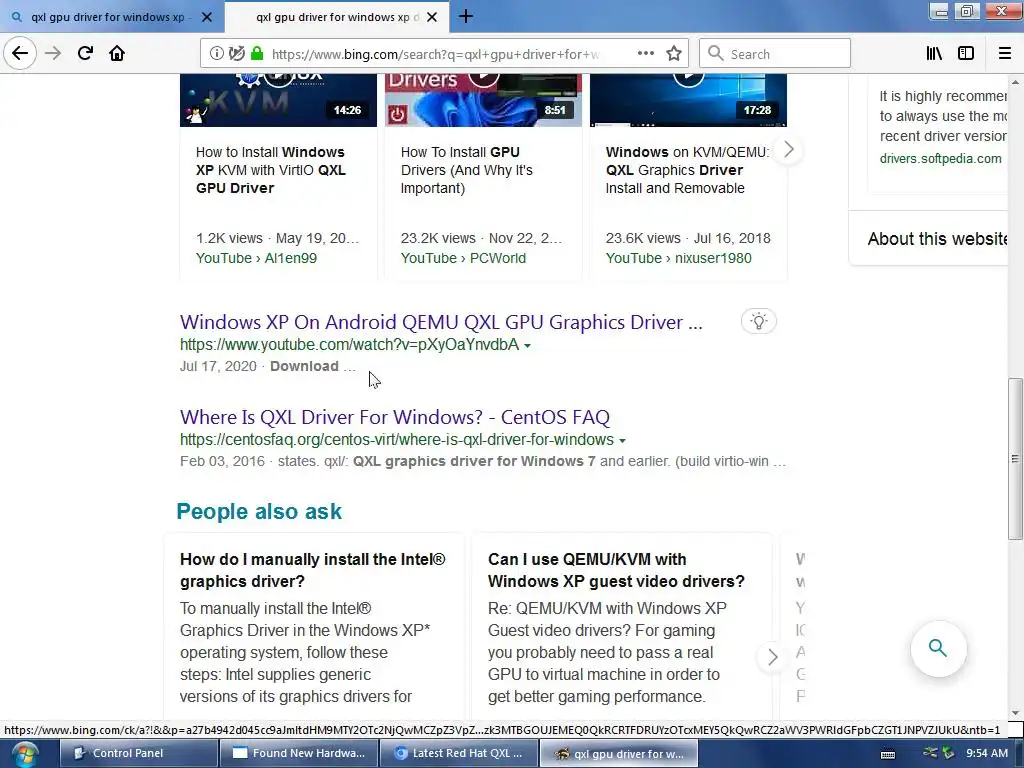The width and height of the screenshot is (1024, 768).
Task: Play the 17:28 Windows video thumbnail
Action: point(688,100)
